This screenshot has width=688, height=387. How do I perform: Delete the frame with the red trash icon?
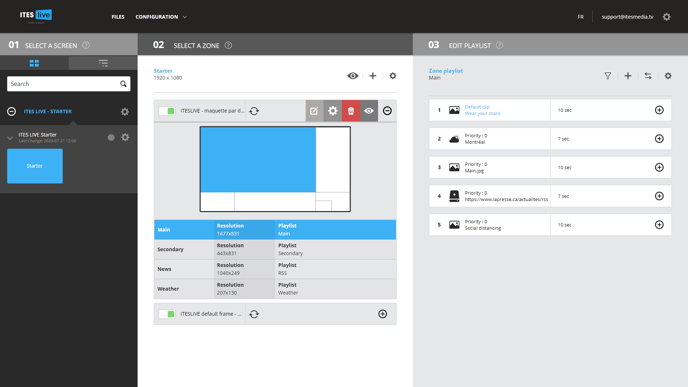coord(351,111)
